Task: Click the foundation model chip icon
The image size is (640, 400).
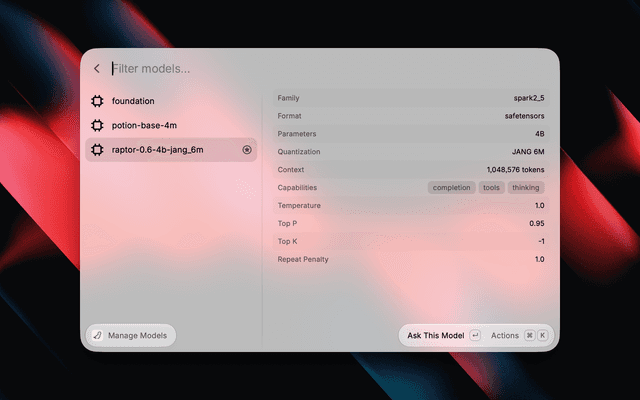Action: [97, 101]
